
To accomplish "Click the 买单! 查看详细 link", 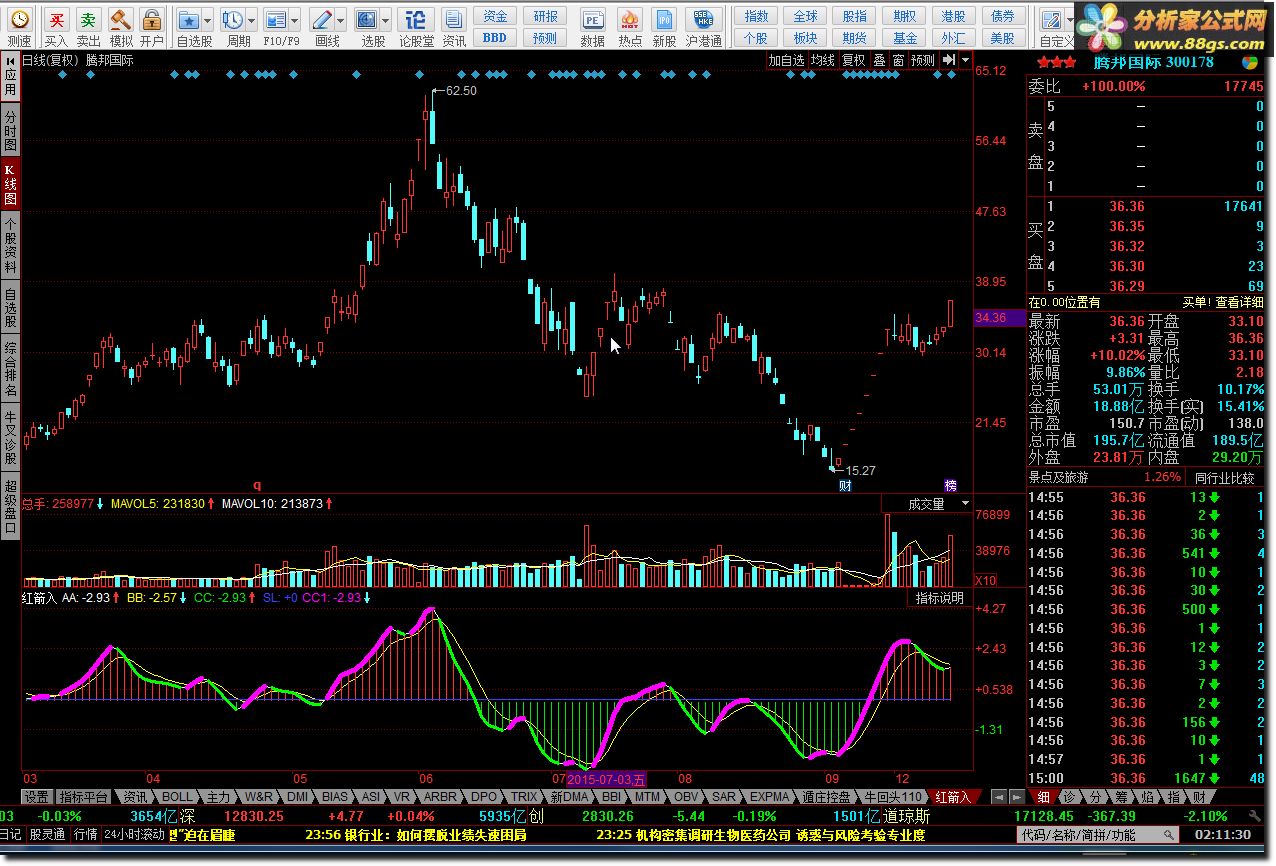I will tap(1223, 302).
